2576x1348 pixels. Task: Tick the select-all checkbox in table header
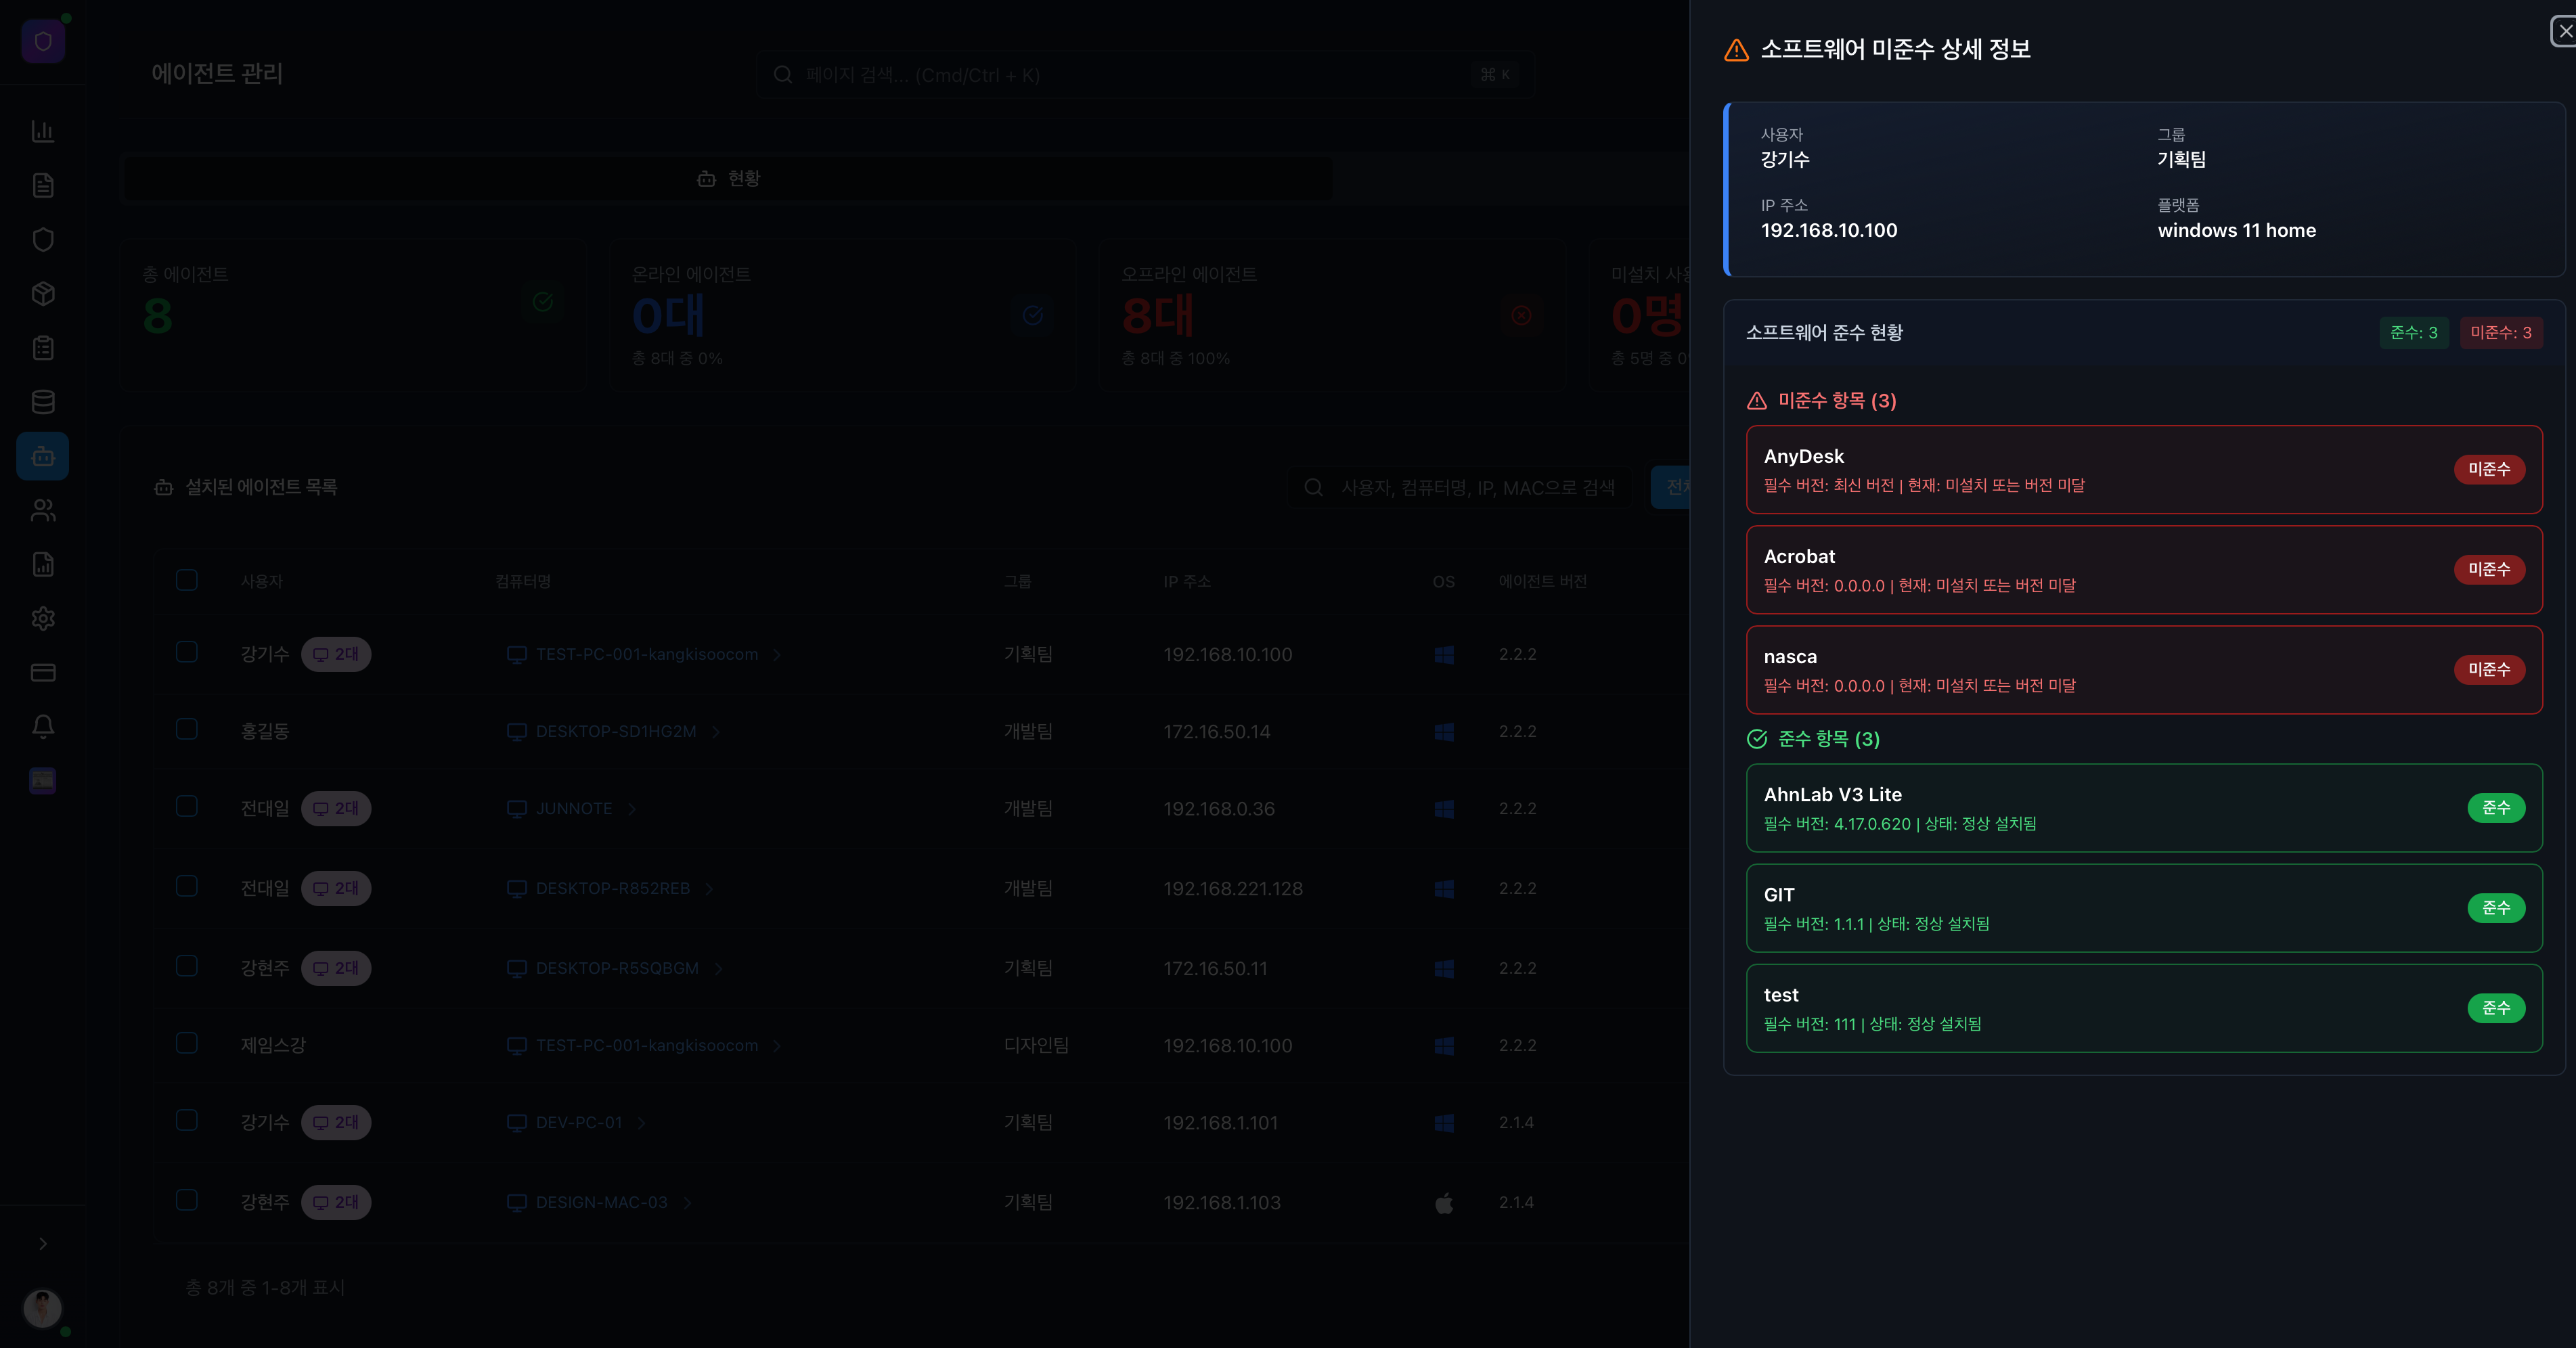[x=187, y=580]
